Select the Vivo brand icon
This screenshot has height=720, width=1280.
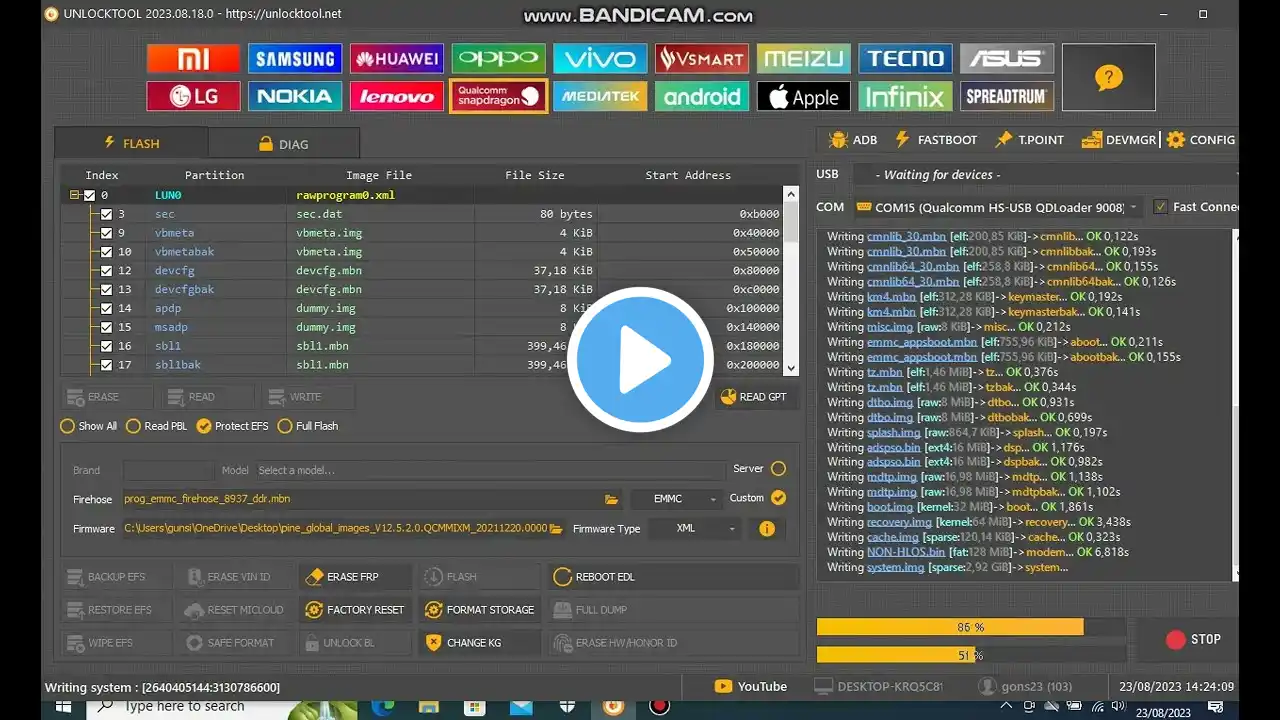click(x=600, y=59)
